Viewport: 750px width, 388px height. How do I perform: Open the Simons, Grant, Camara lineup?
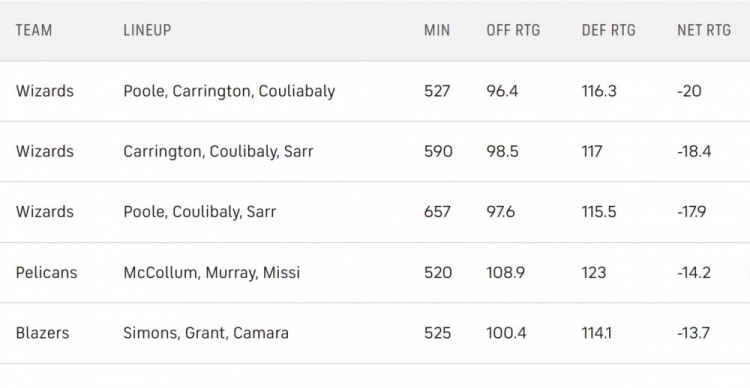click(206, 333)
